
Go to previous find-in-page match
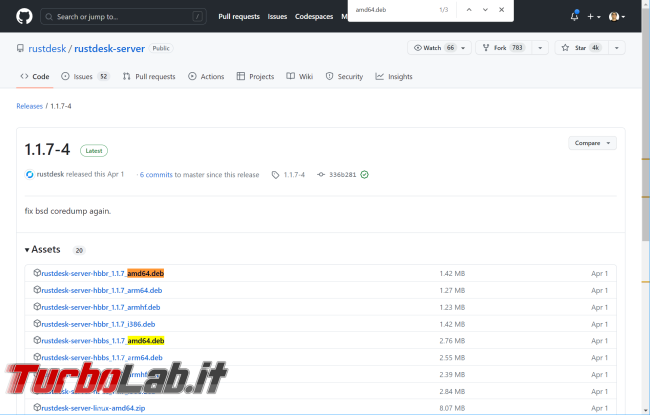tap(469, 10)
